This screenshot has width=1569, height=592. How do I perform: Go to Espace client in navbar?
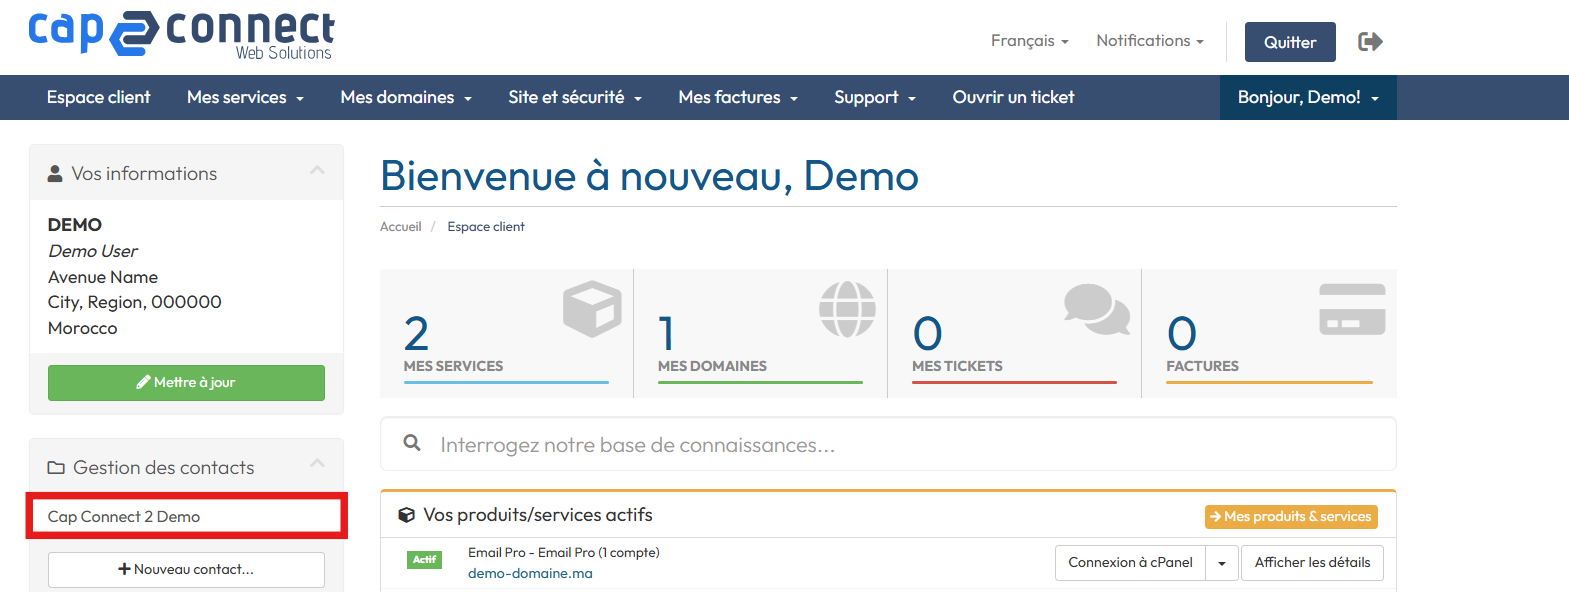(98, 97)
